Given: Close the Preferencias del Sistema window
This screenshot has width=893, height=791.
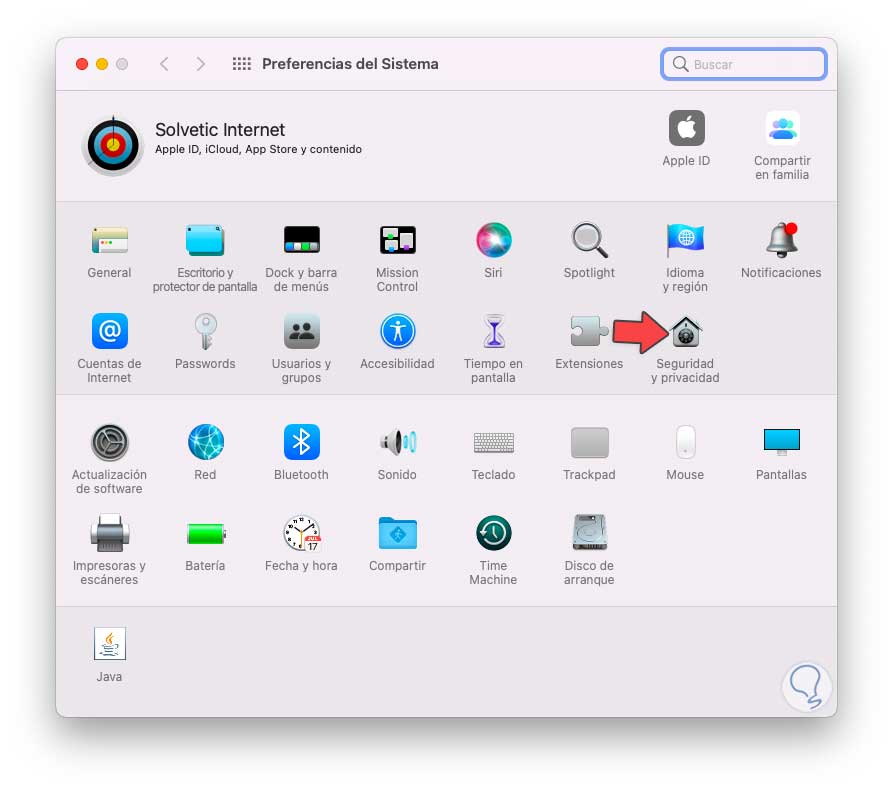Looking at the screenshot, I should click(82, 64).
